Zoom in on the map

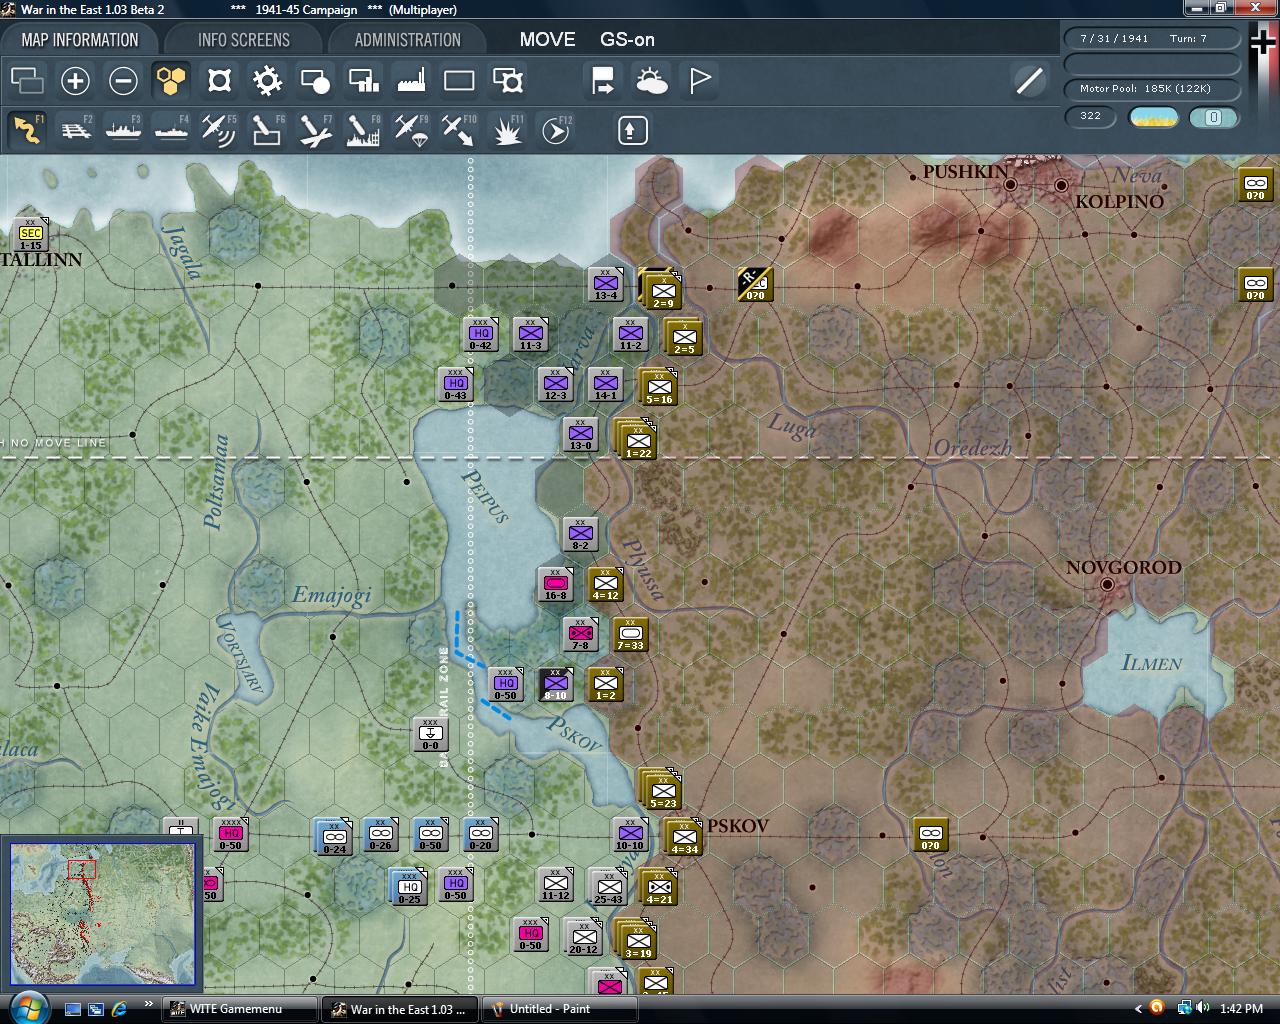tap(75, 80)
